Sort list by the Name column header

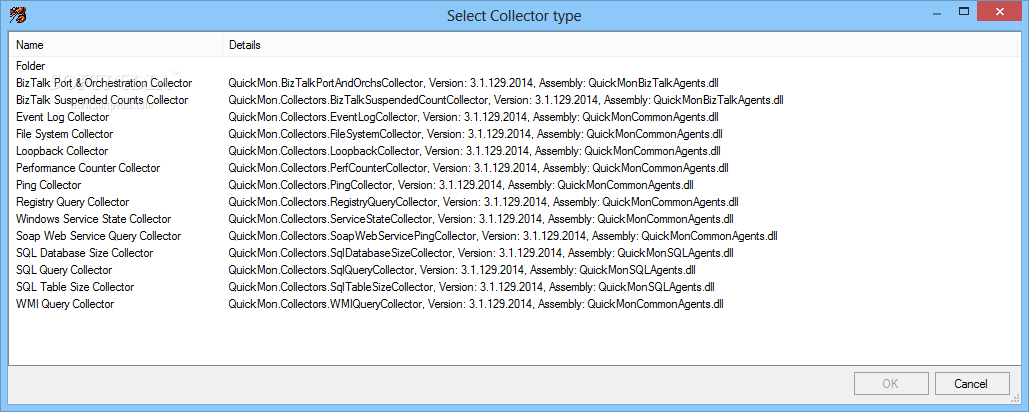[x=116, y=45]
